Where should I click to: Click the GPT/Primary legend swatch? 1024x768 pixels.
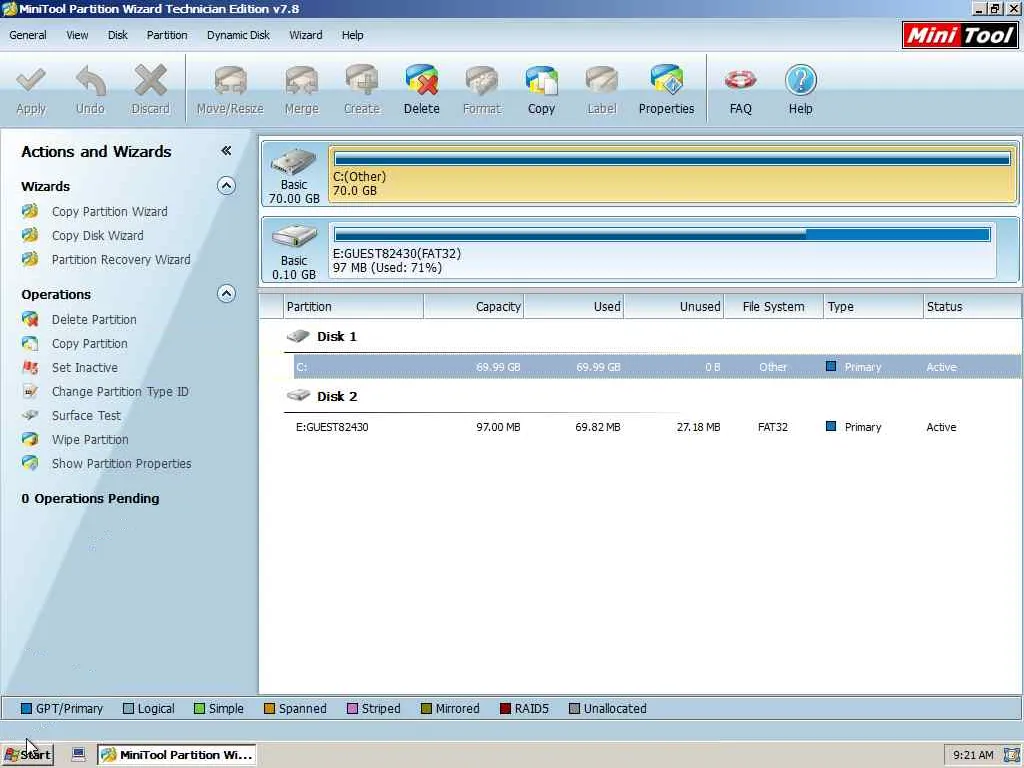[x=26, y=709]
